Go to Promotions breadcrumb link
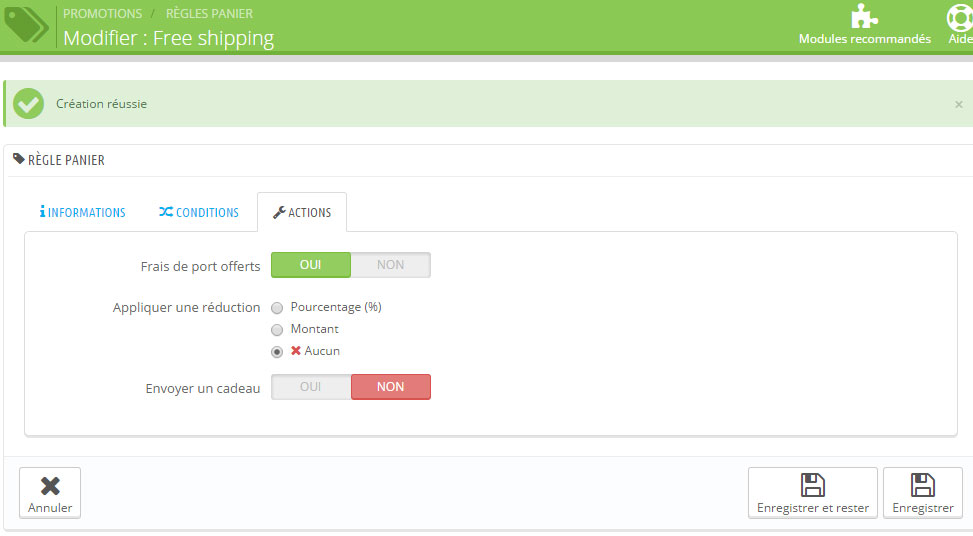 pyautogui.click(x=102, y=13)
